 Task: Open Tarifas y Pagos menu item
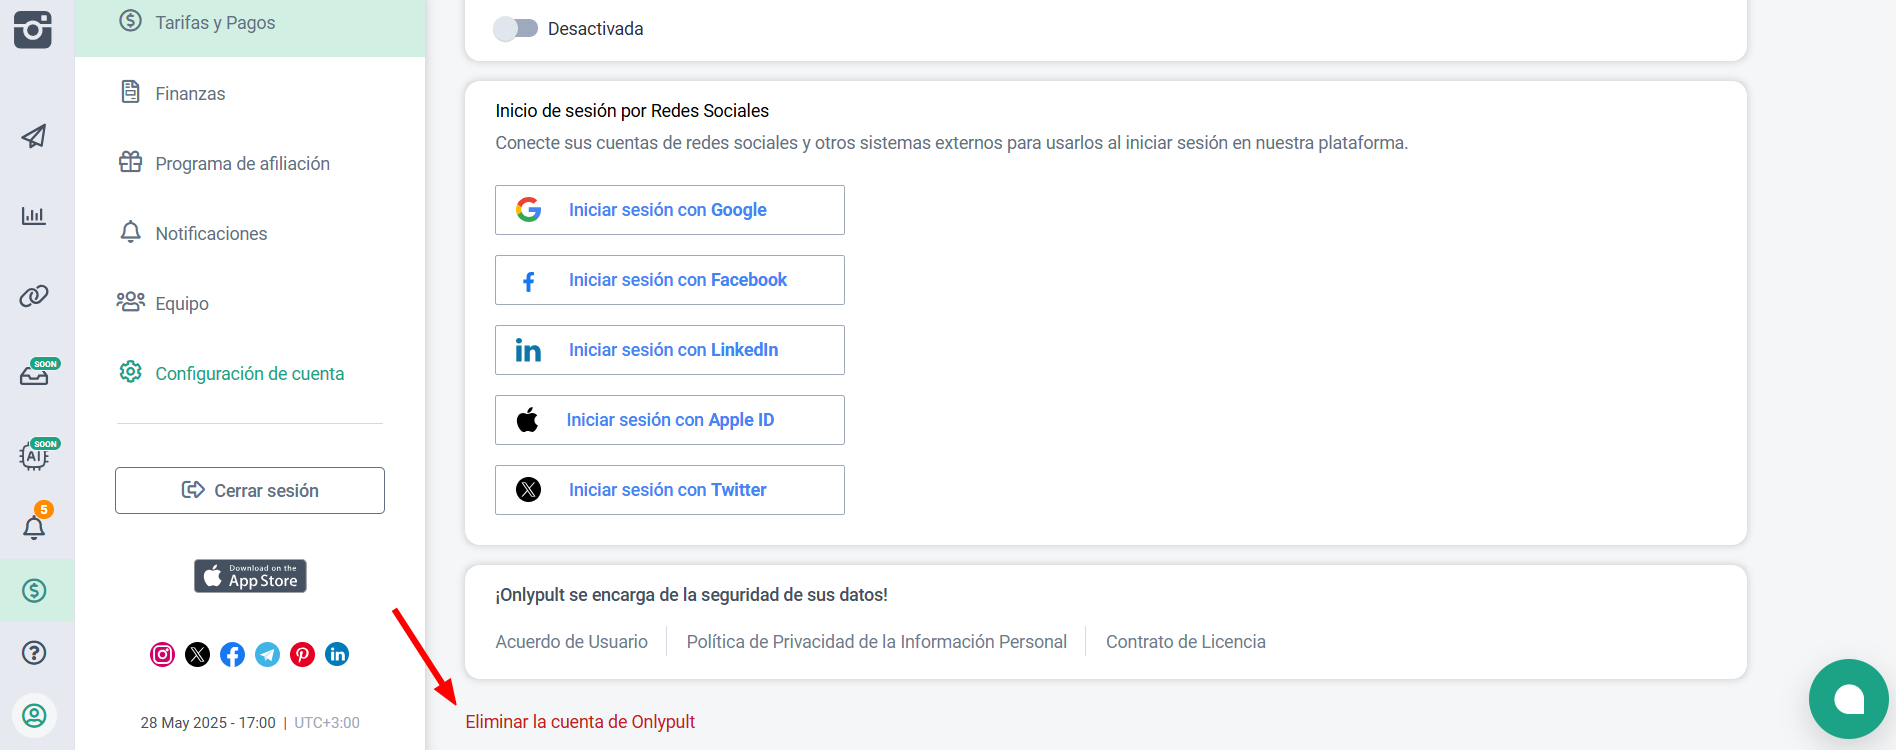pyautogui.click(x=215, y=23)
